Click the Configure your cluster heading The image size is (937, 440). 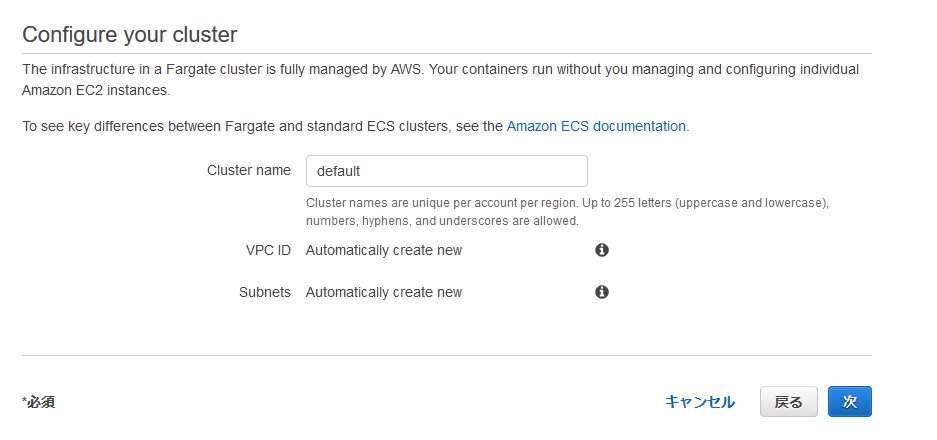[x=130, y=35]
